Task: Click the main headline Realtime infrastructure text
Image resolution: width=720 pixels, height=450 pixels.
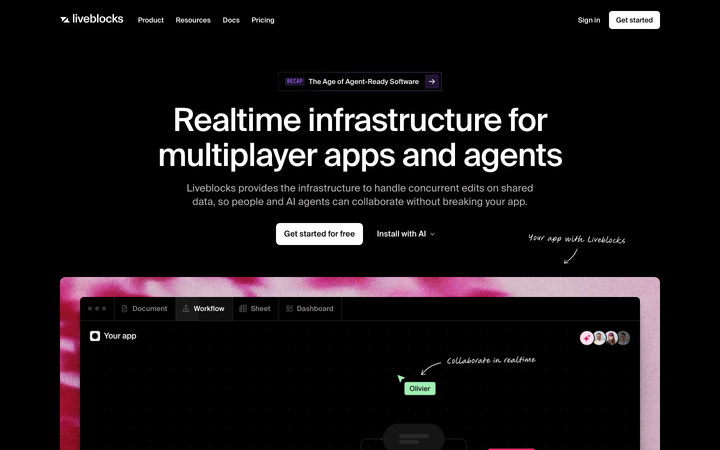Action: (360, 137)
